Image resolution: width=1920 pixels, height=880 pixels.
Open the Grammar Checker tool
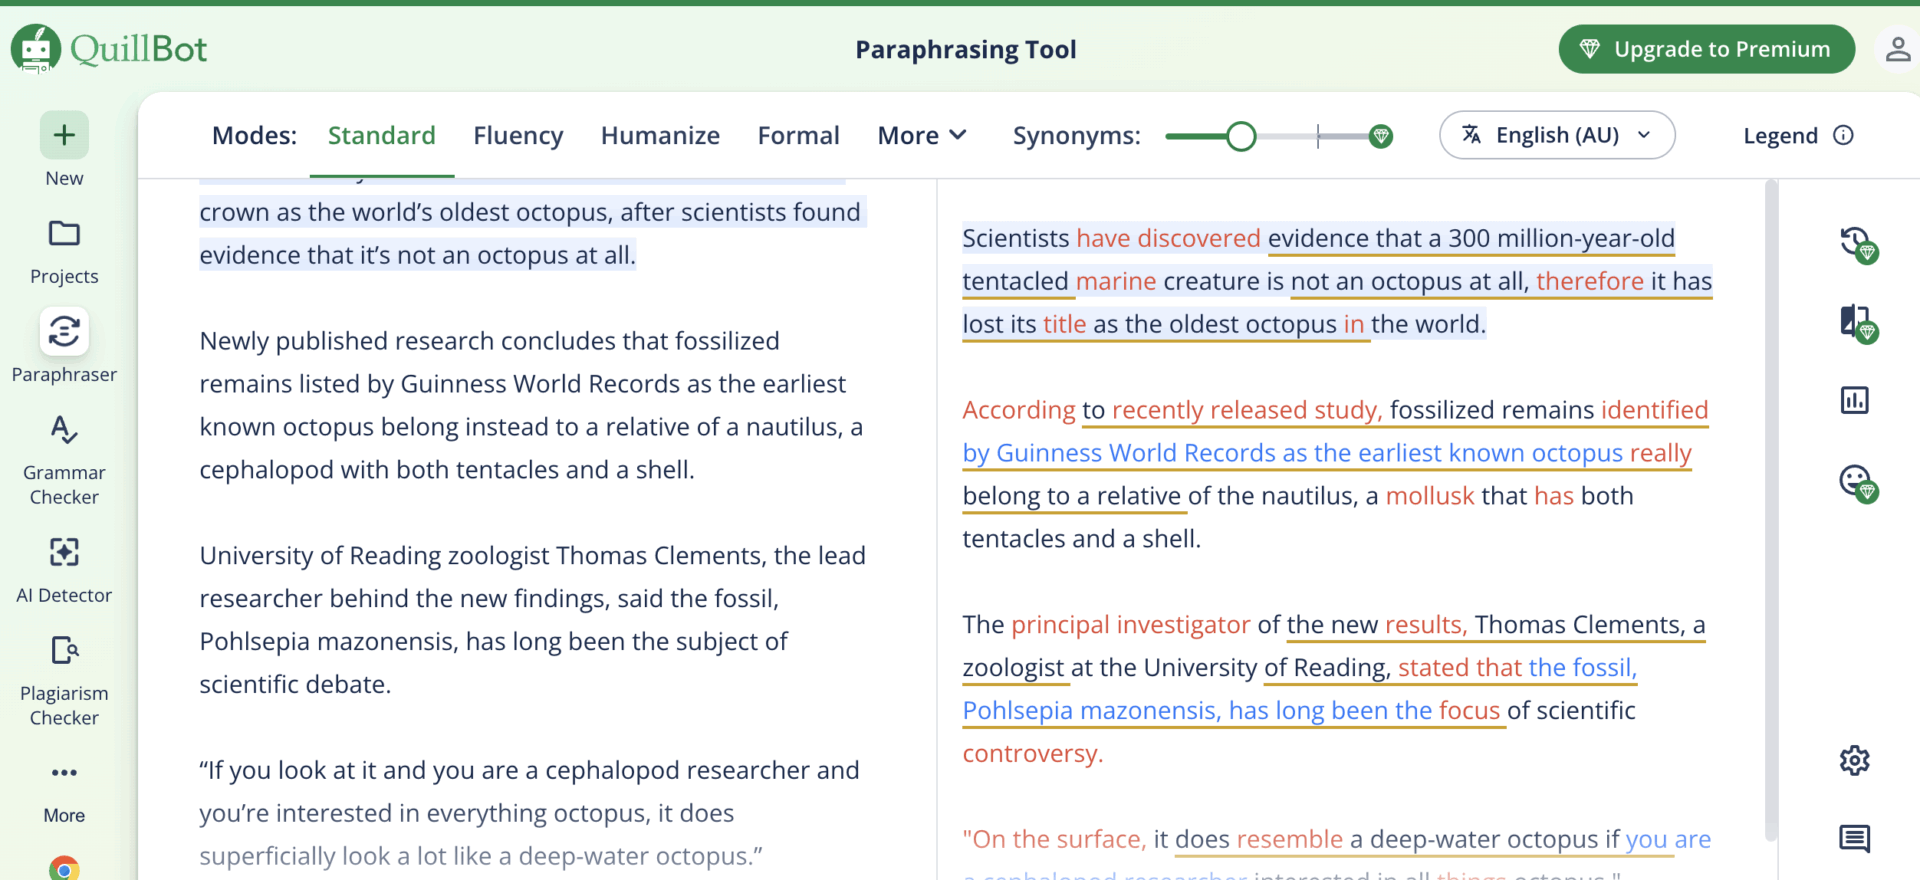[x=64, y=430]
